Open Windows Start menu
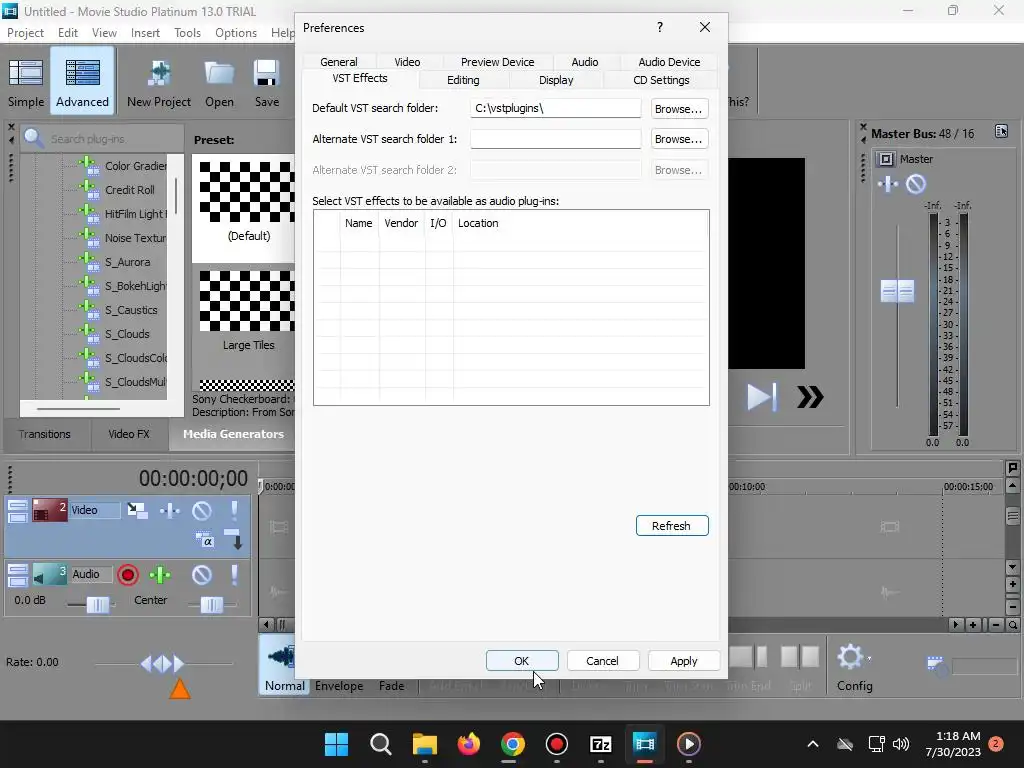Viewport: 1024px width, 768px height. (x=336, y=744)
